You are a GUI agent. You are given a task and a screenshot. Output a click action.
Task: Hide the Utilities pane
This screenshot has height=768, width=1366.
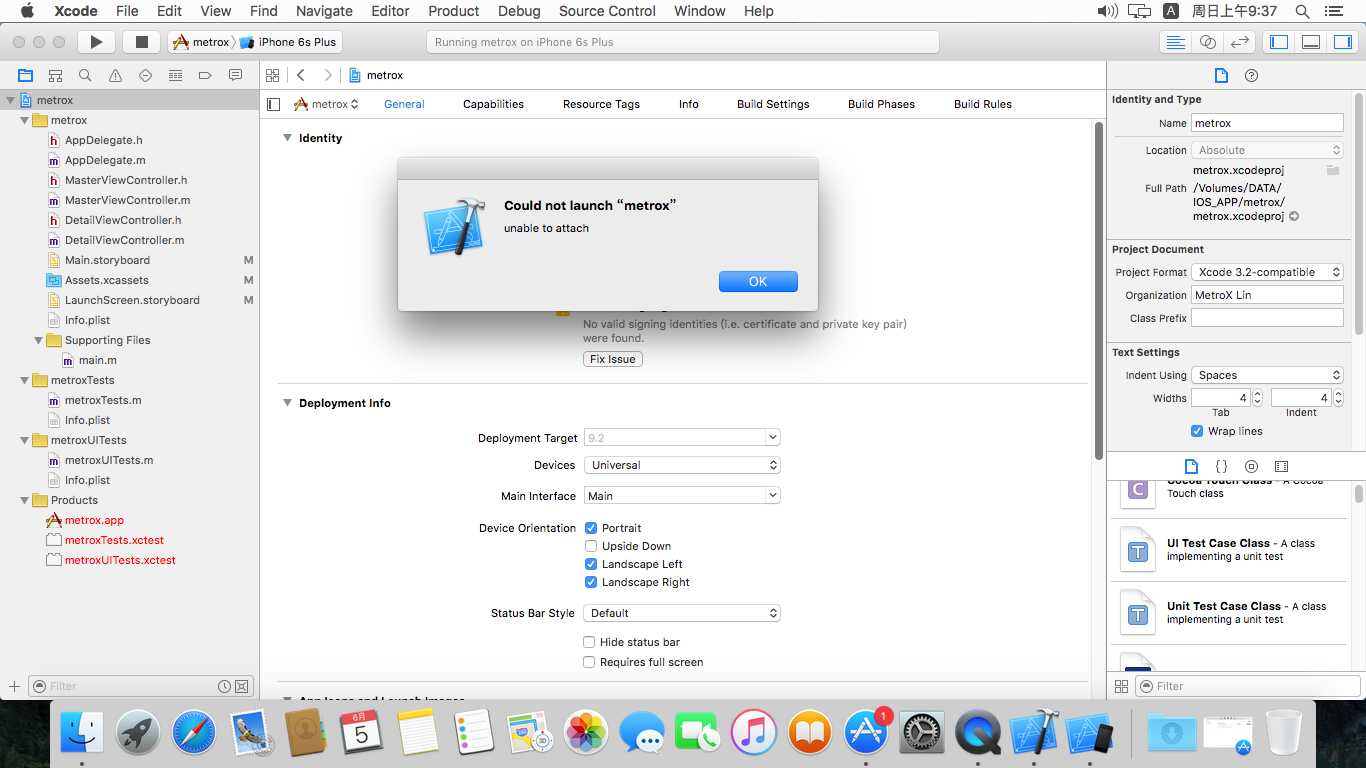point(1343,42)
